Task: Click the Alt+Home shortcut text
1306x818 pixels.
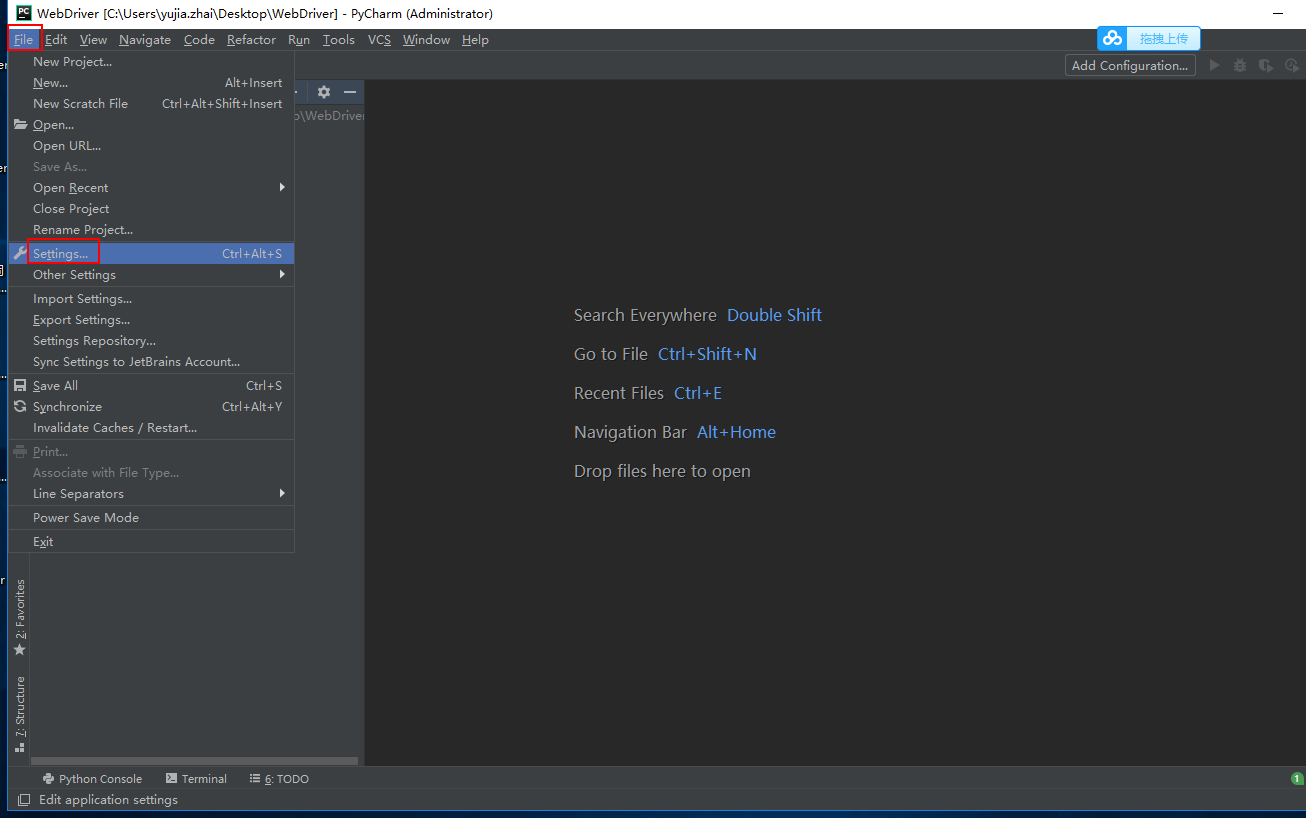Action: pyautogui.click(x=736, y=432)
